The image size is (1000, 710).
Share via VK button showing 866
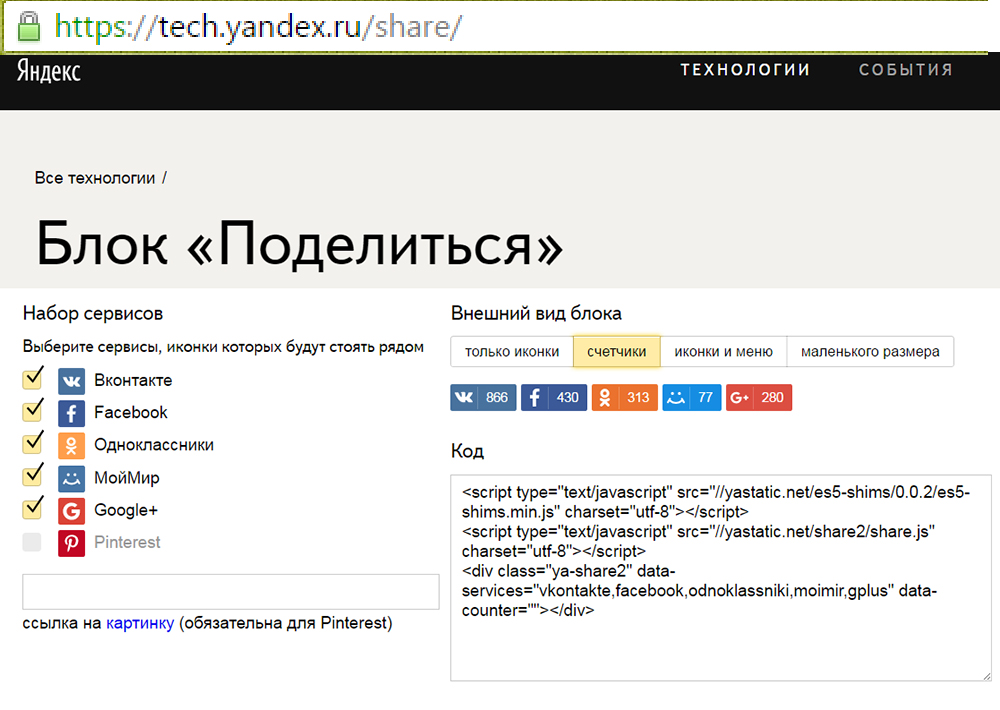point(483,397)
